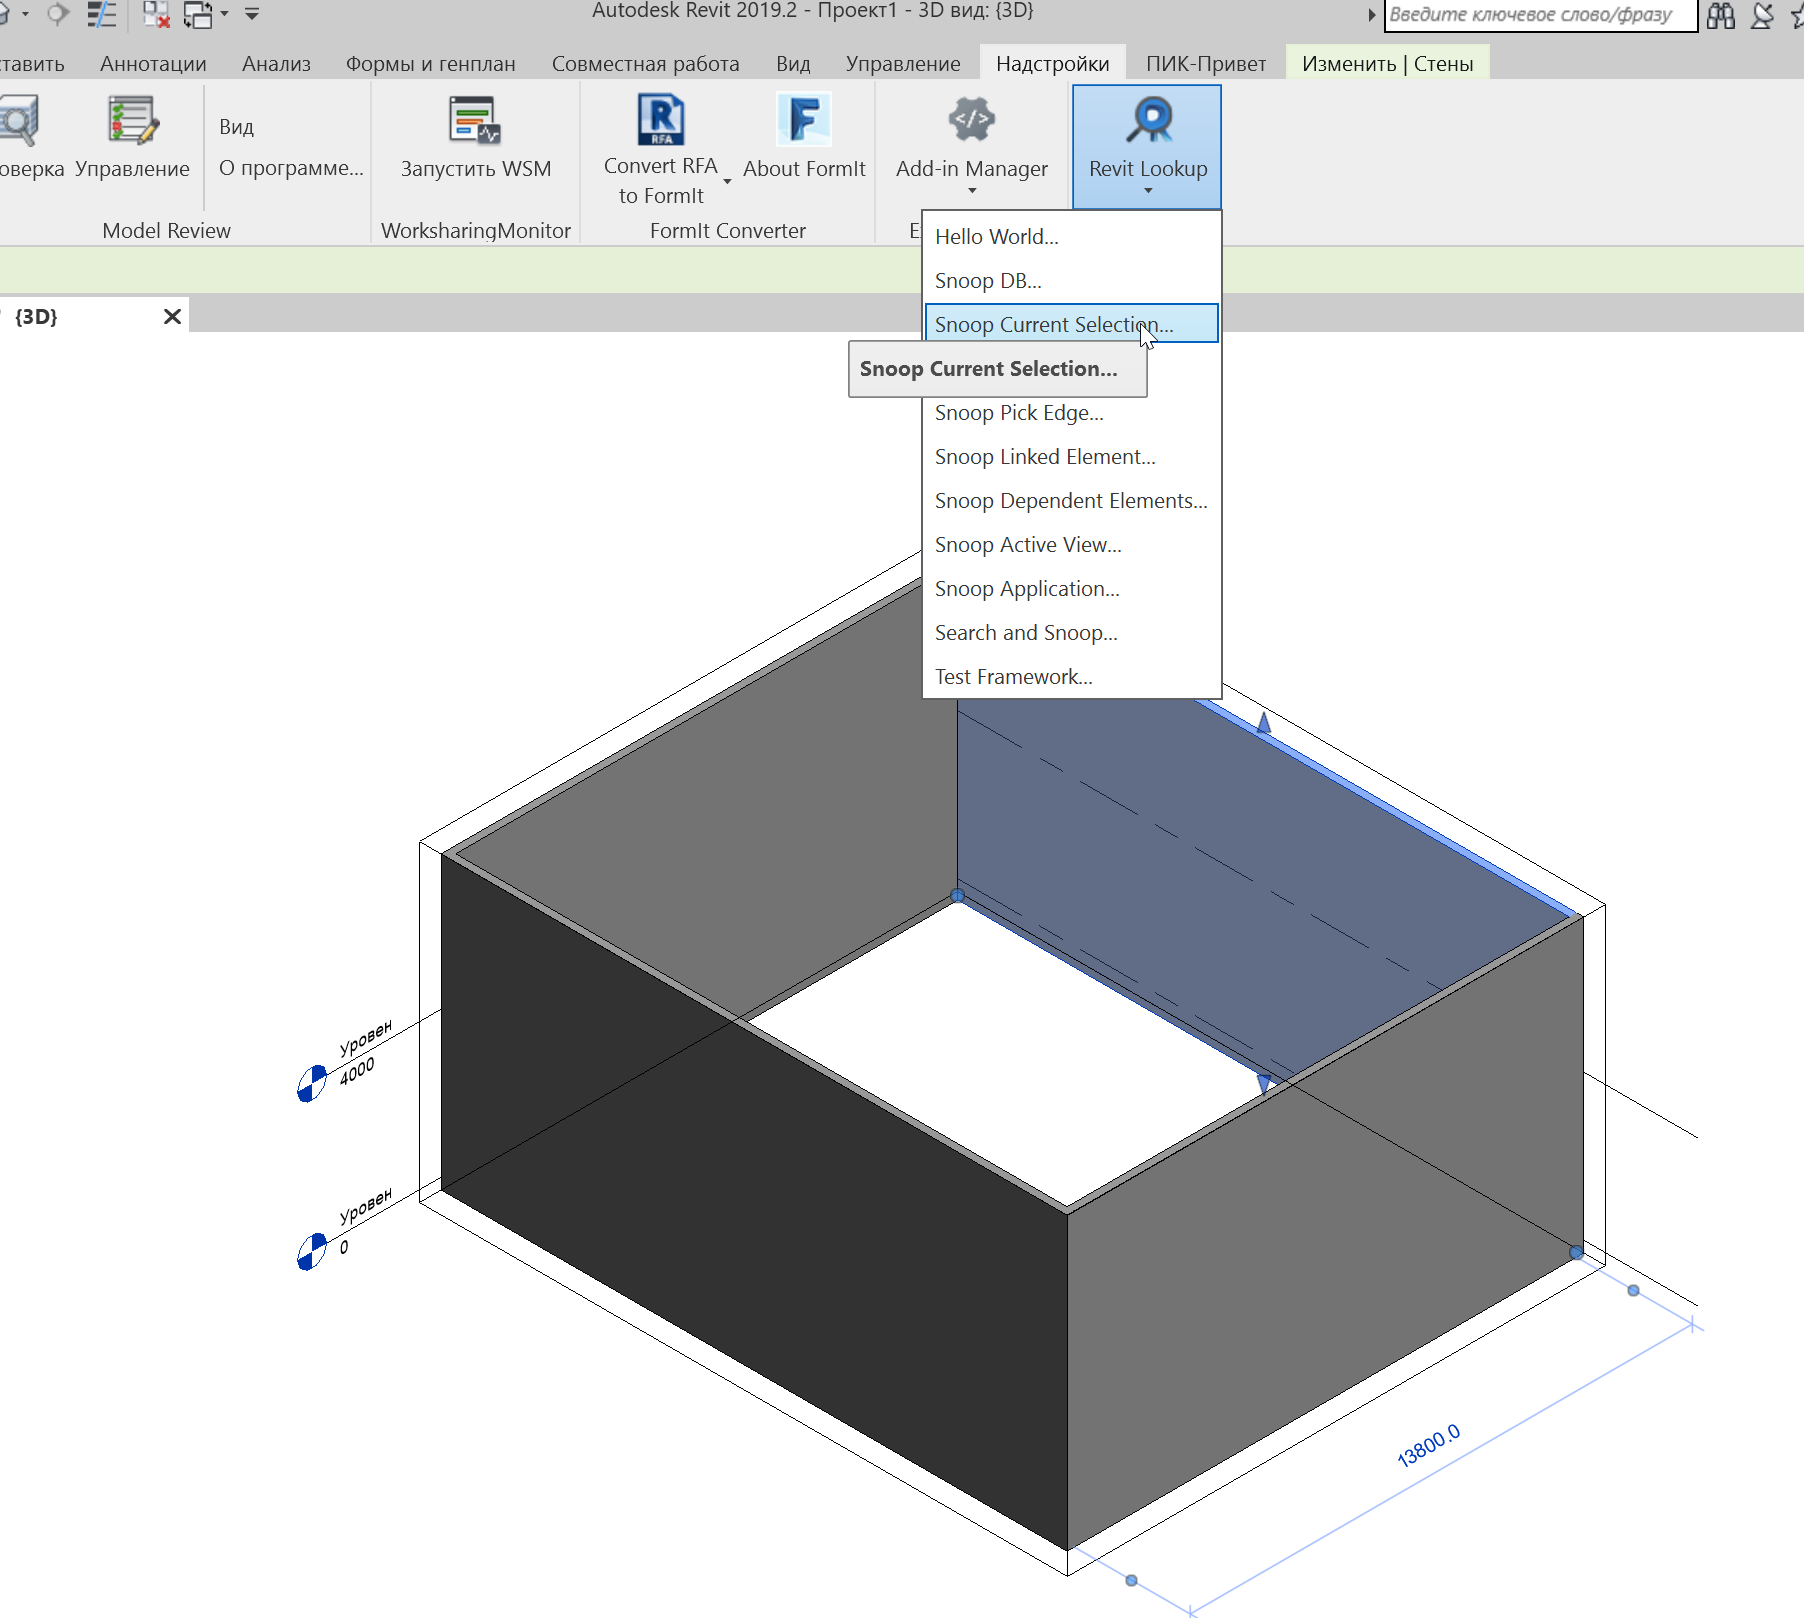Choose Snoop Linked Element... menu item

[1071, 457]
